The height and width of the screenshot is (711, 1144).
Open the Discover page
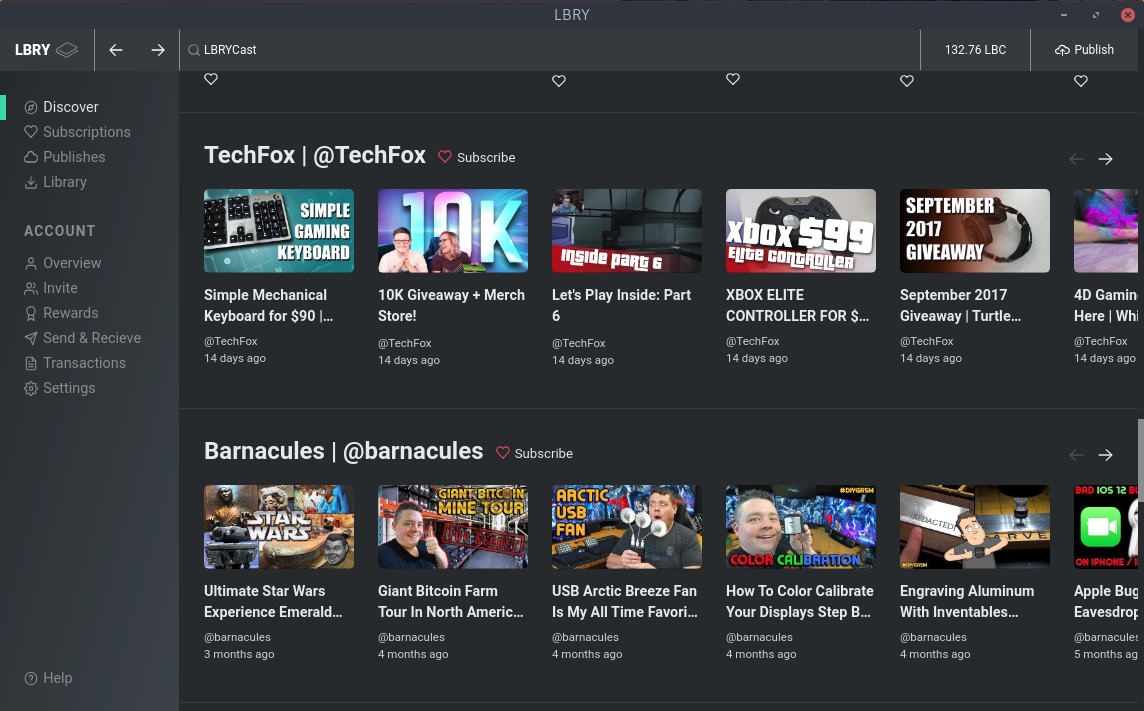(70, 107)
